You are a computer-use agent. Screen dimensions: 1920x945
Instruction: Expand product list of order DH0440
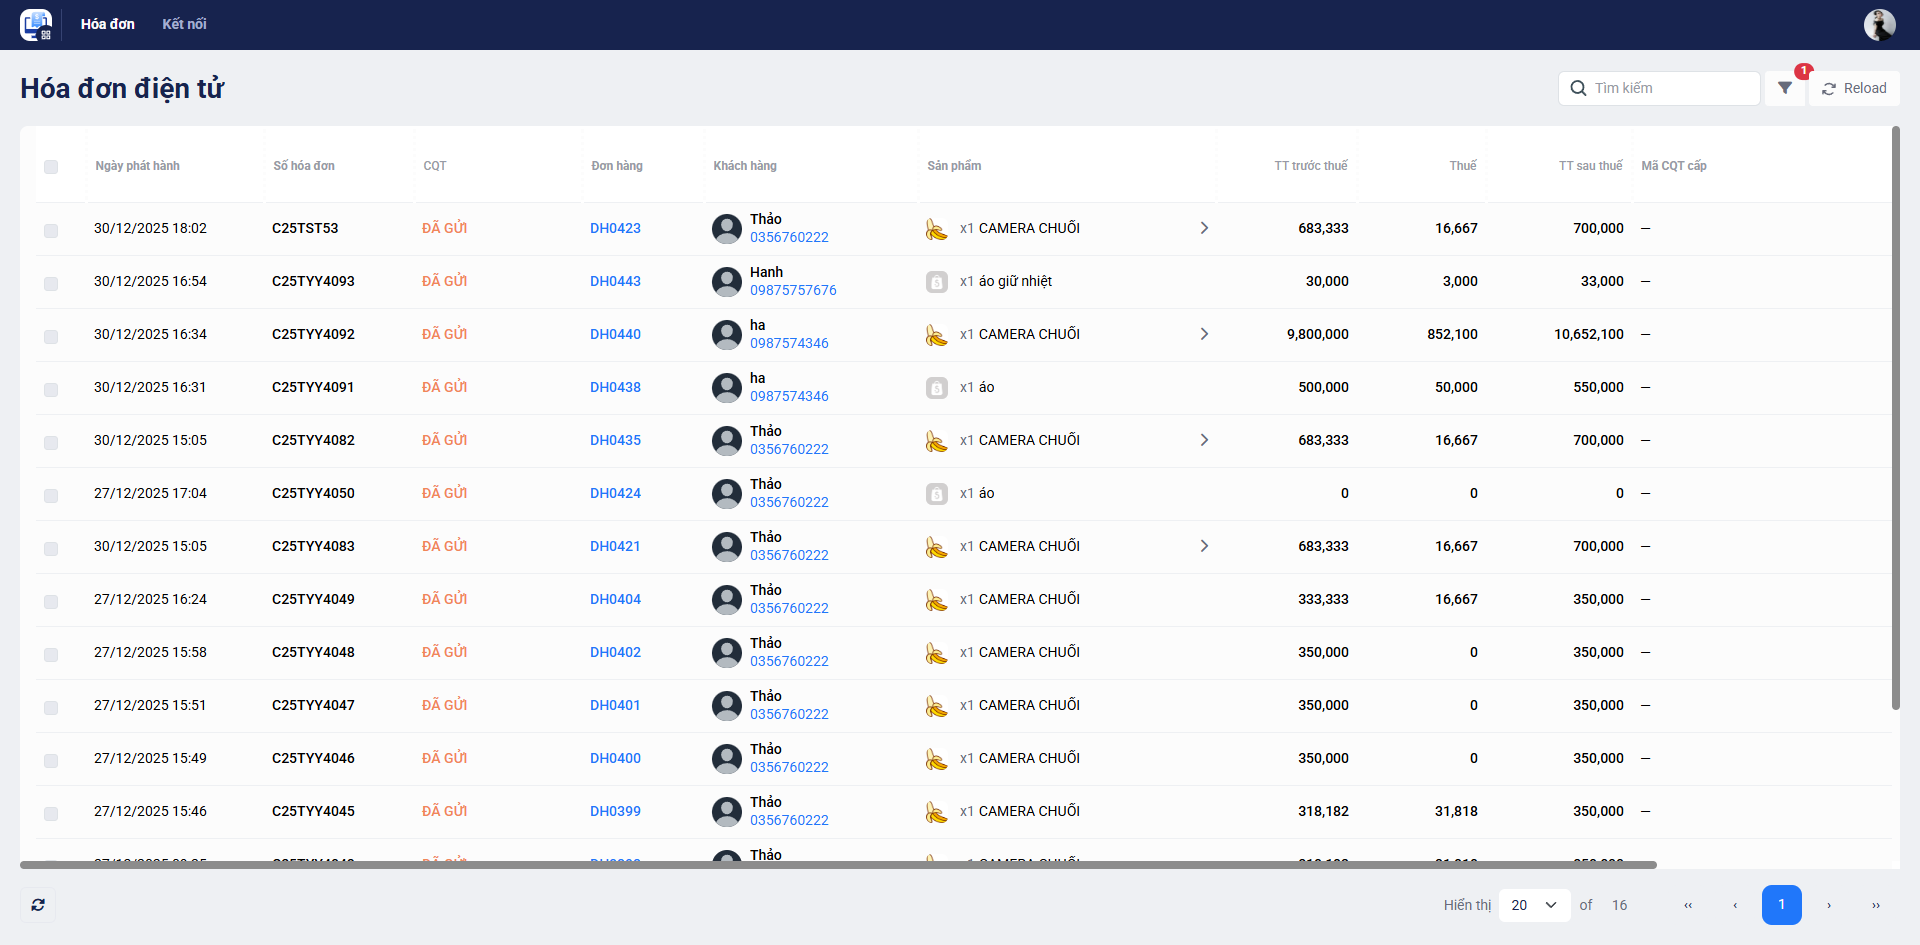pyautogui.click(x=1204, y=334)
